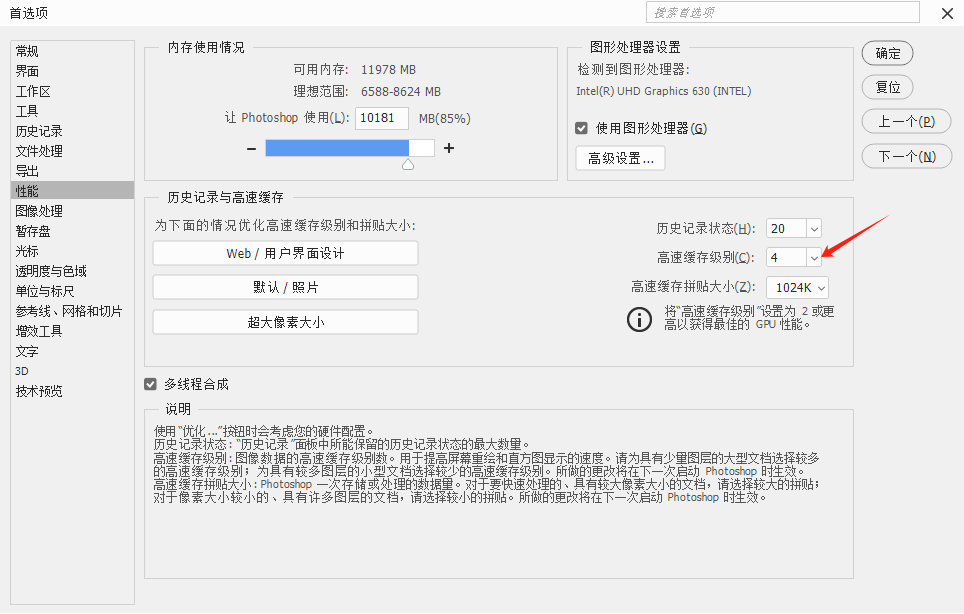The width and height of the screenshot is (964, 614).
Task: Click the minus icon beside memory slider
Action: point(251,148)
